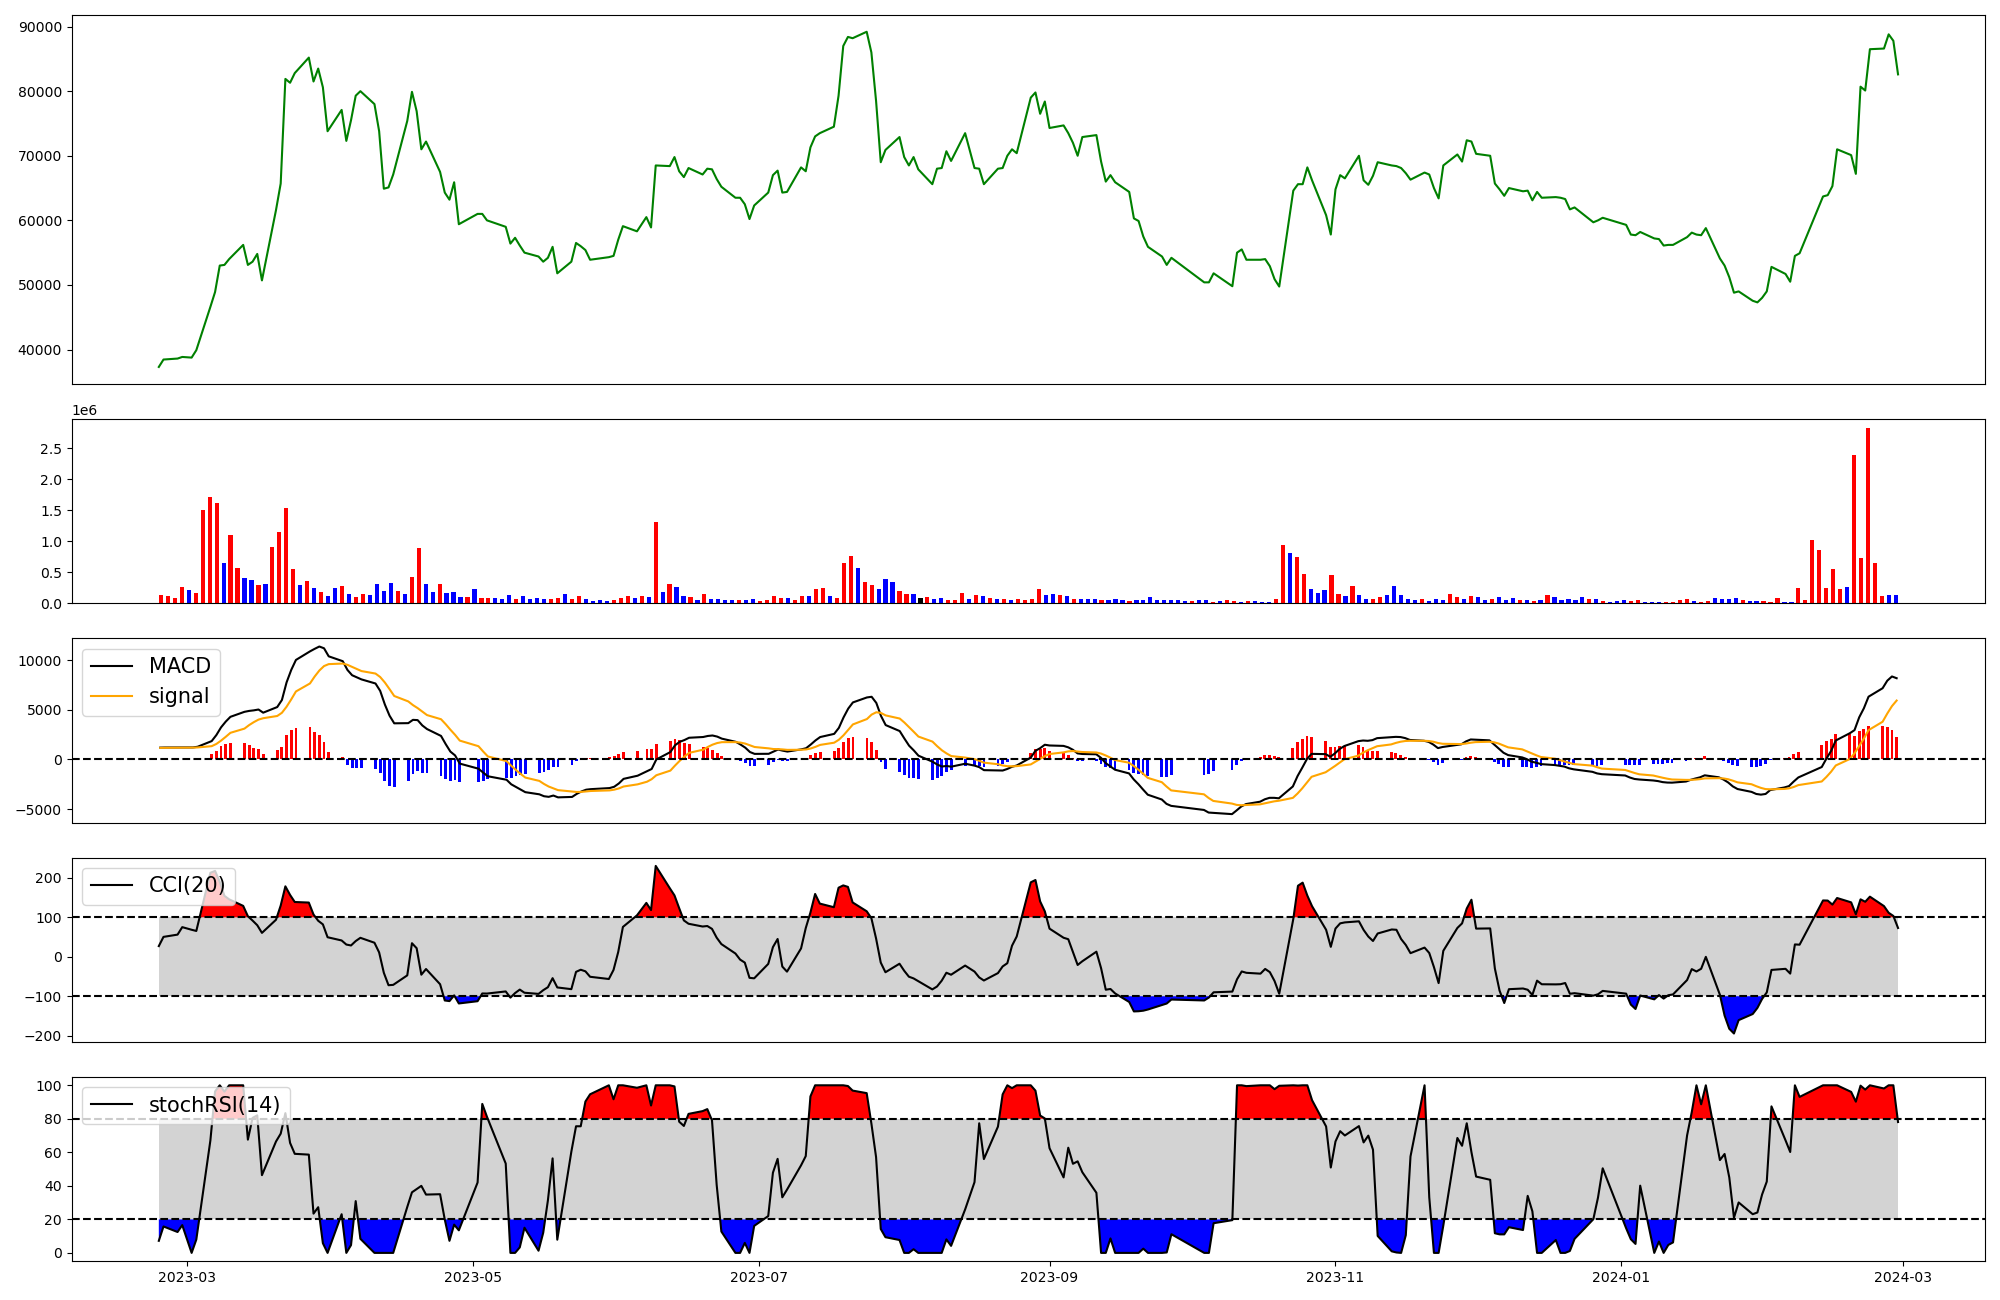Click the MACD legend label
The image size is (2000, 1300).
pos(179,666)
